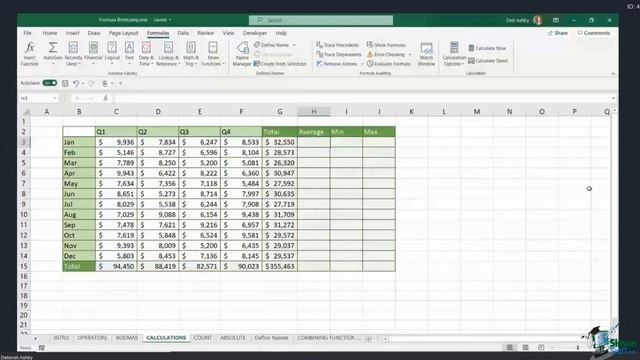The height and width of the screenshot is (360, 640).
Task: Click the Undo arrow
Action: [x=76, y=83]
